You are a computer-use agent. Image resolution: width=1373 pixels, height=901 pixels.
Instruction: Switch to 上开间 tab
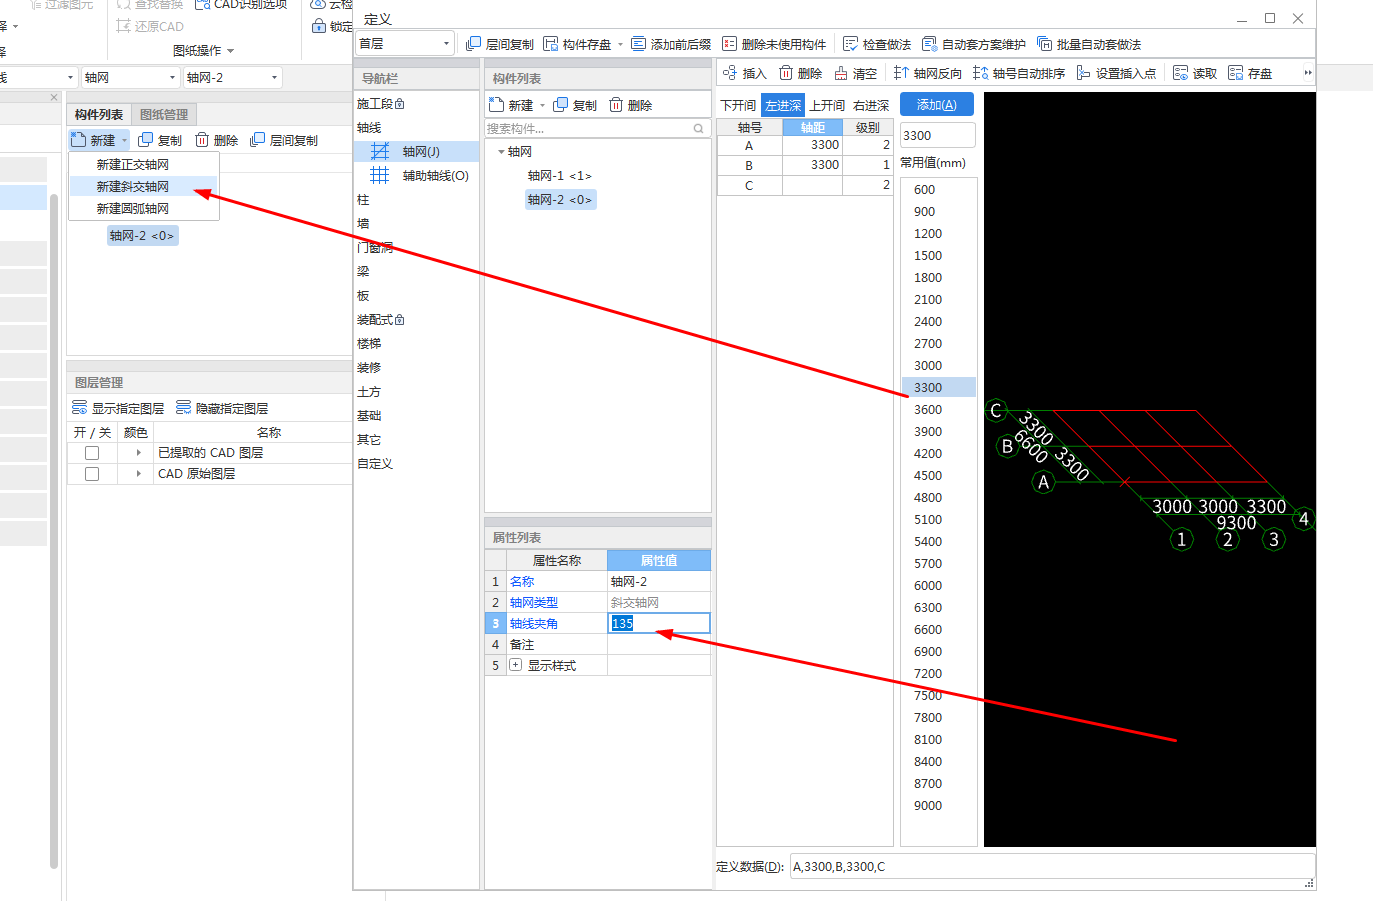[827, 105]
